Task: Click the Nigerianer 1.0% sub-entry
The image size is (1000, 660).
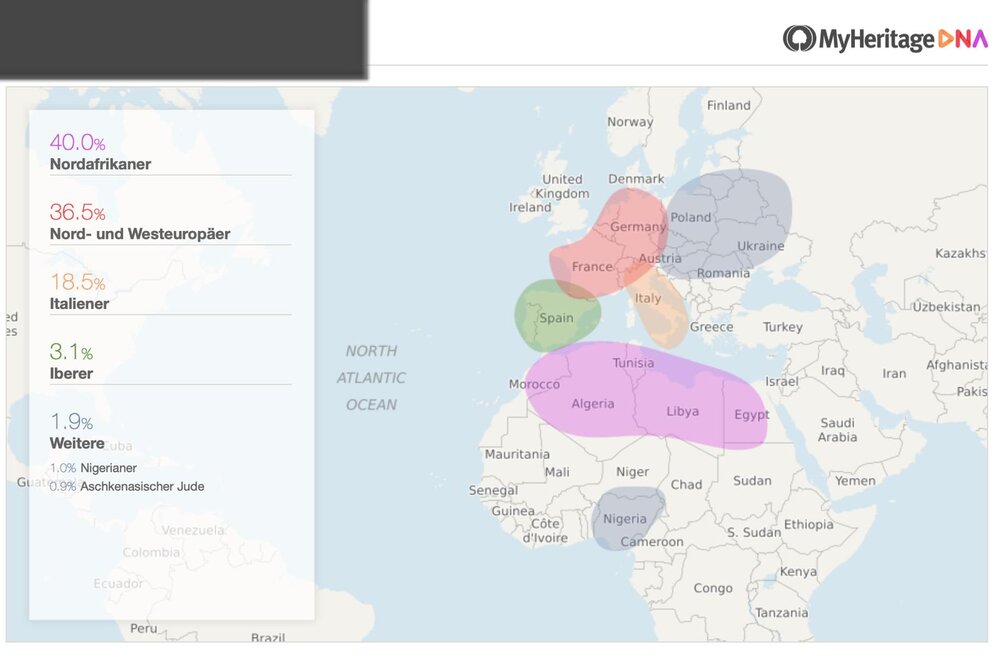Action: pyautogui.click(x=94, y=467)
